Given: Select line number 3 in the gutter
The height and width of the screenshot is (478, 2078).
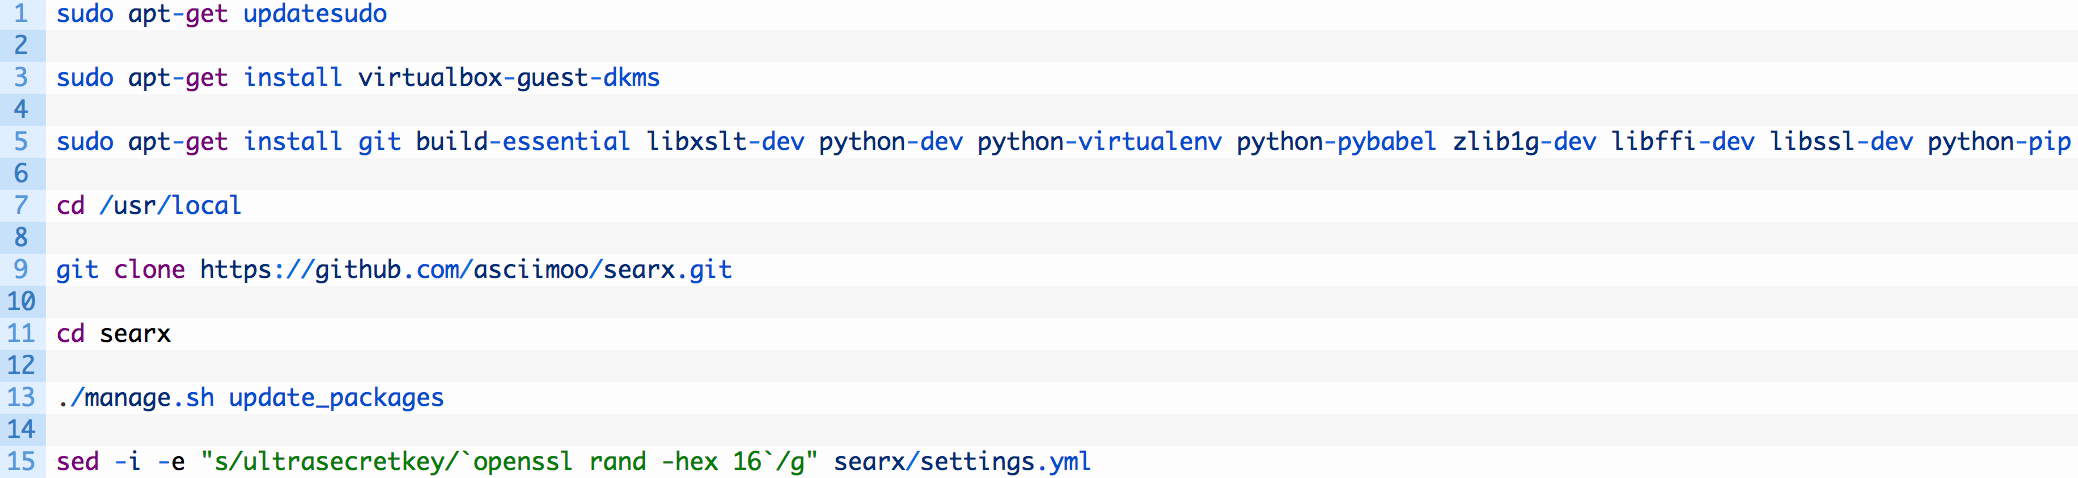Looking at the screenshot, I should [21, 78].
